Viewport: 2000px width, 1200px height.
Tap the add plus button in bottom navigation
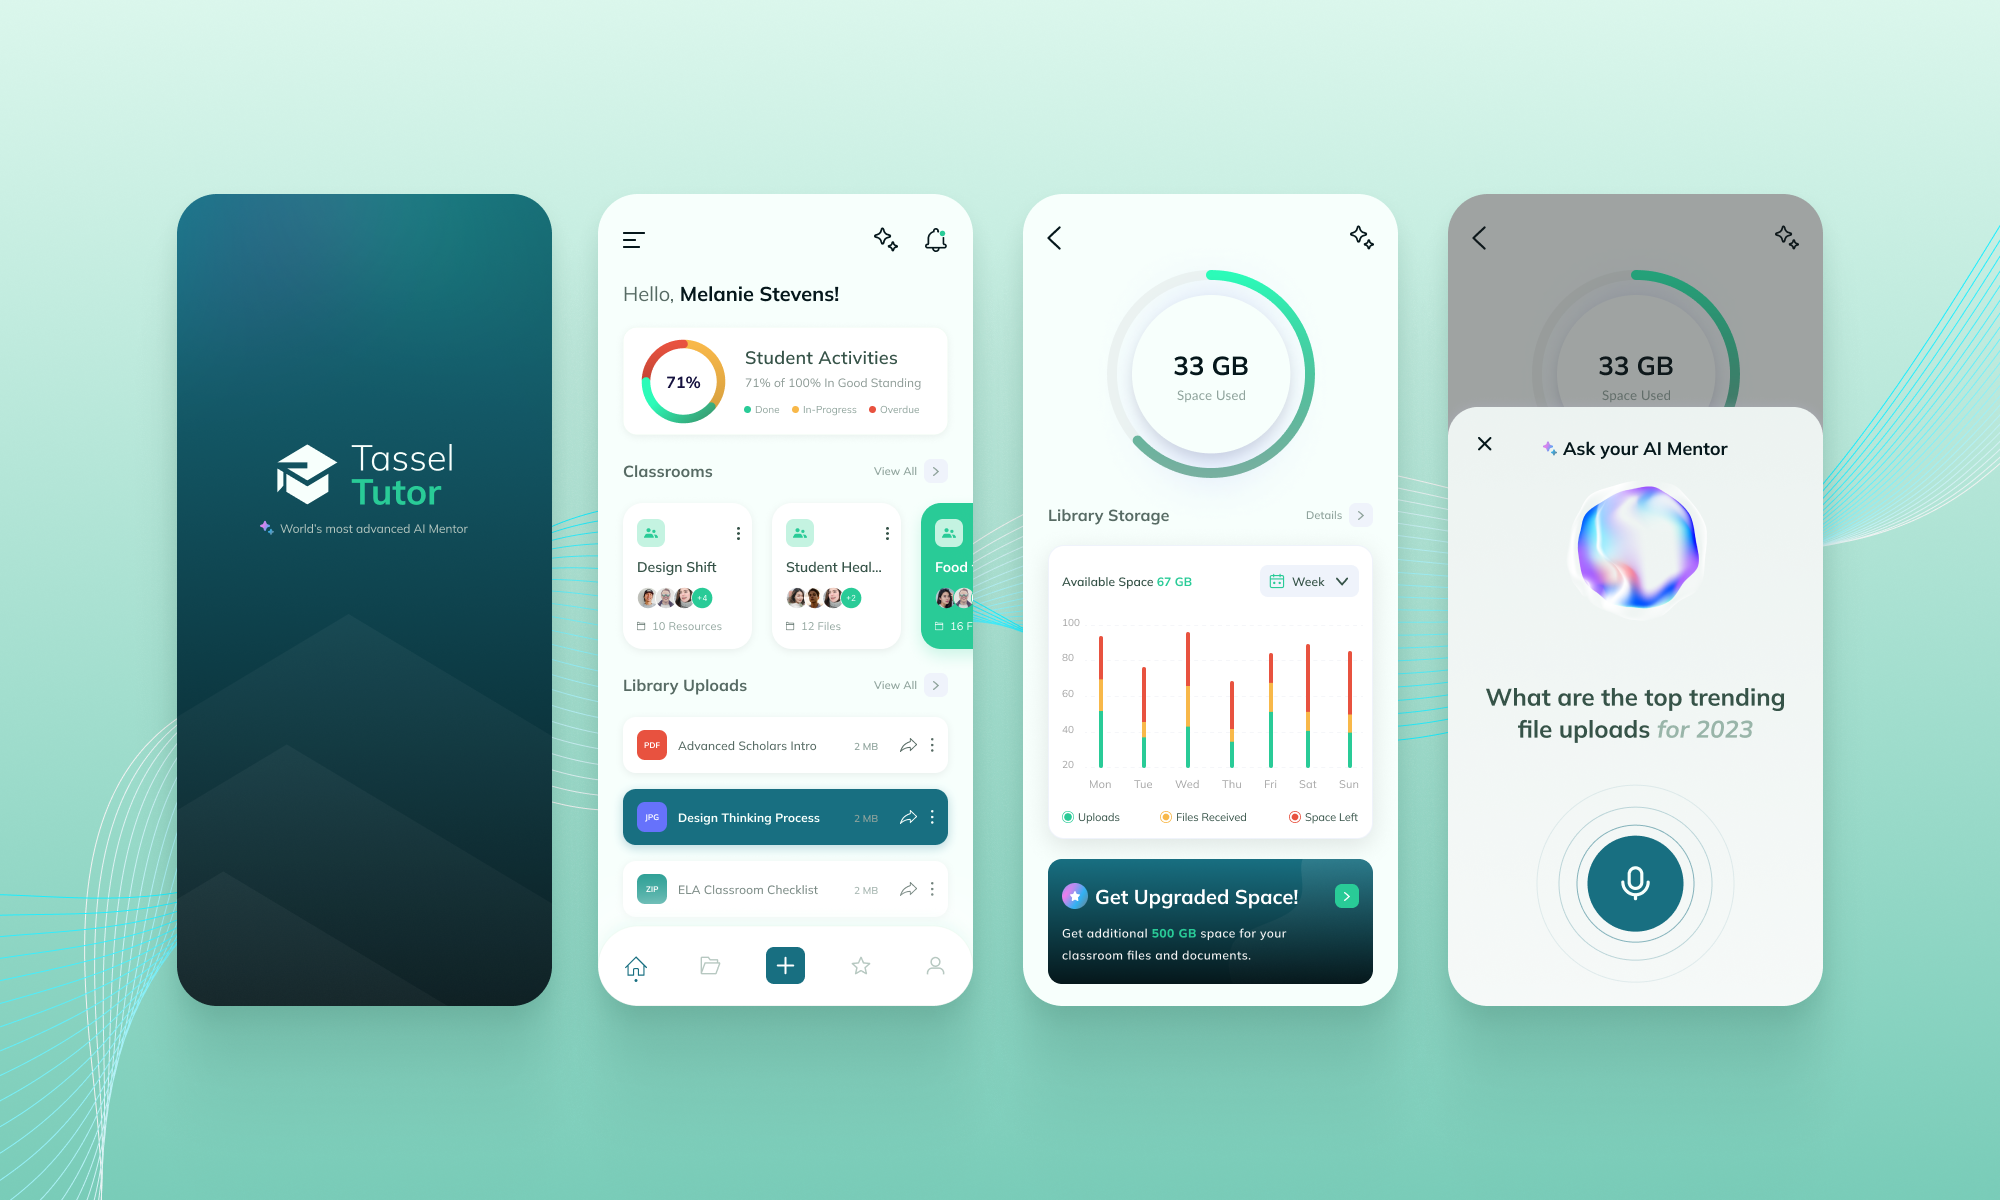pyautogui.click(x=786, y=966)
